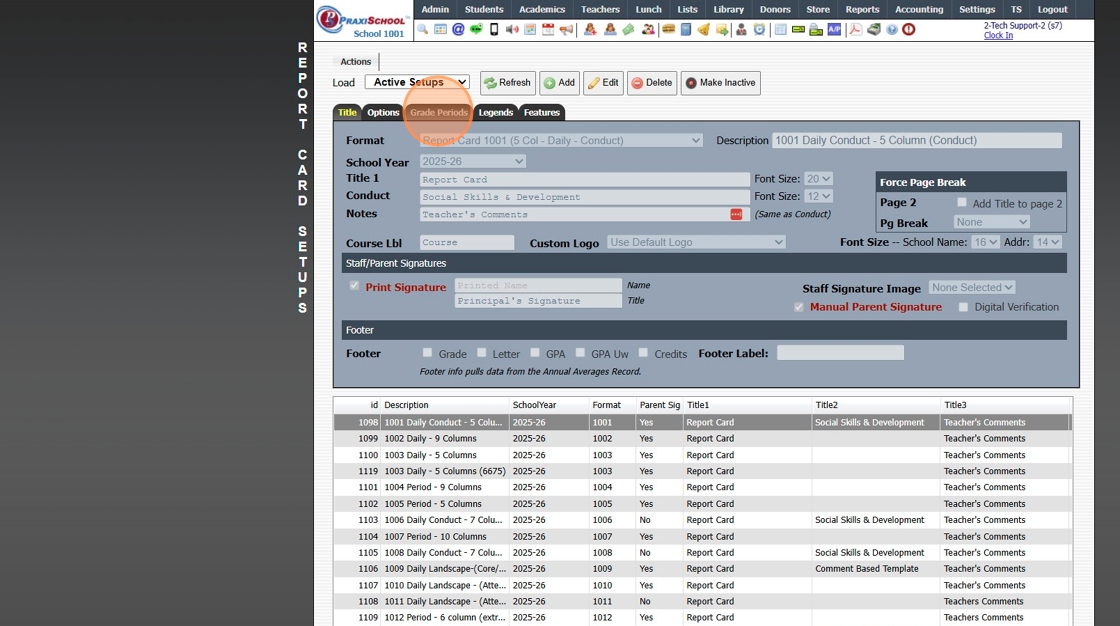Screen dimensions: 1120x626
Task: Click the Edit button
Action: click(x=604, y=83)
